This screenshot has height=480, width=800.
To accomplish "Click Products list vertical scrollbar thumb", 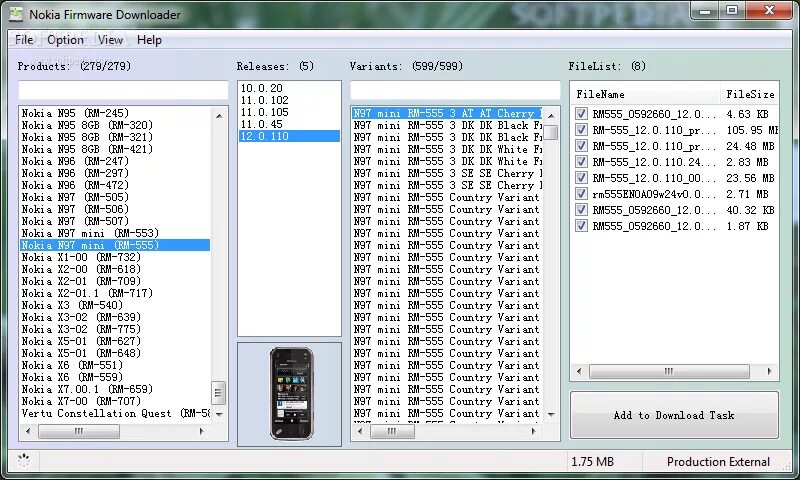I will point(218,393).
